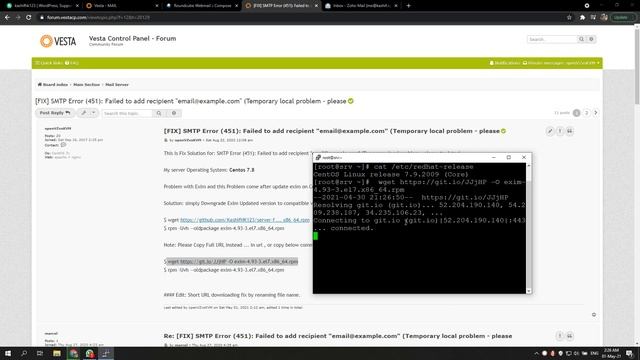
Task: Click the Post Reply button
Action: point(55,113)
